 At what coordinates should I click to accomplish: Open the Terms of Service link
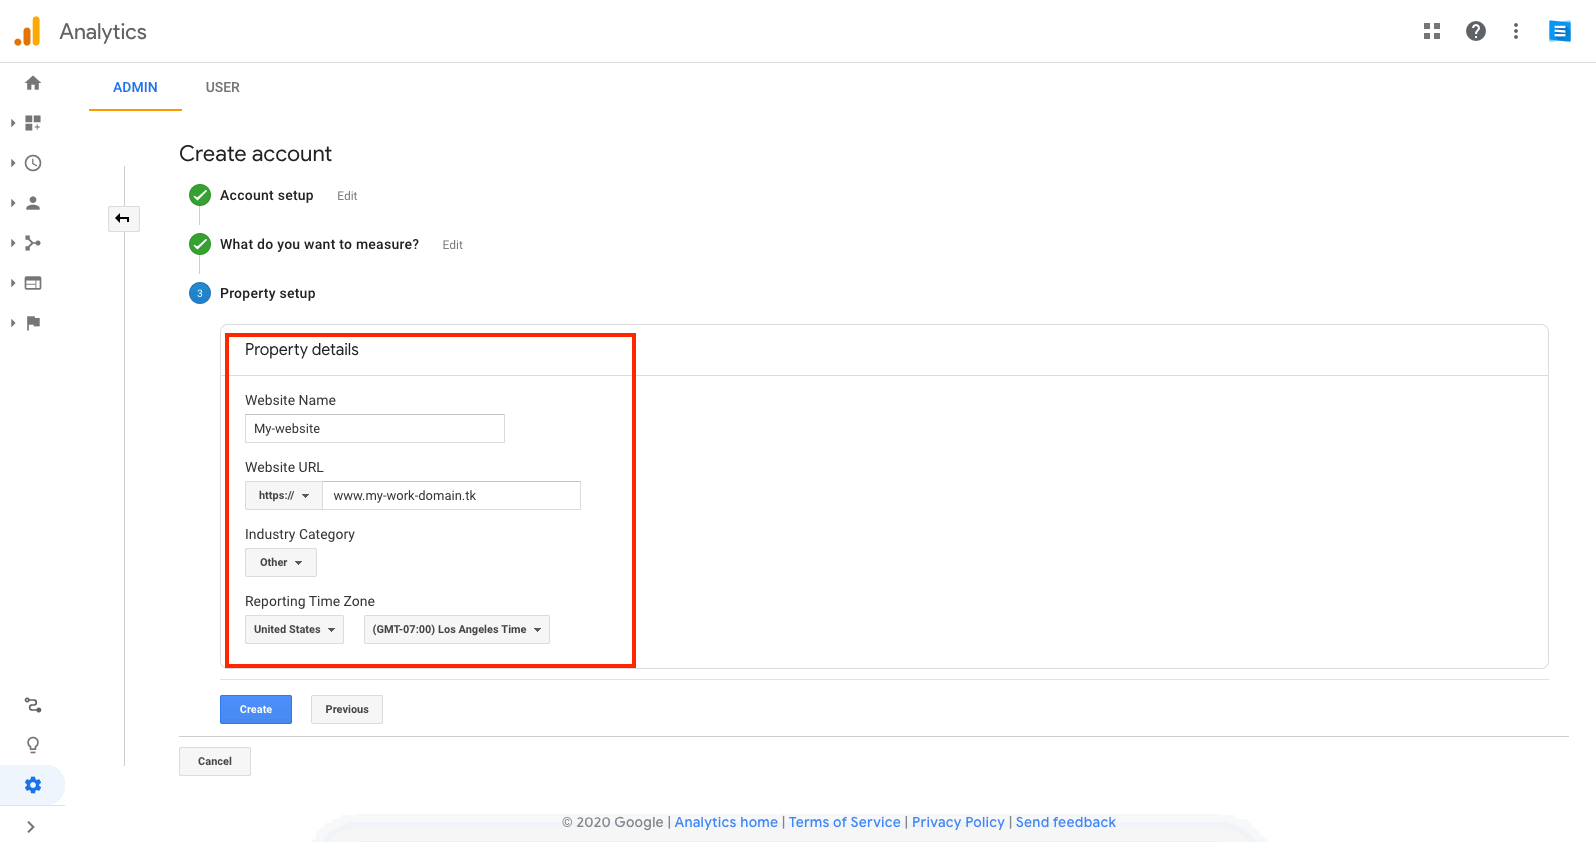845,822
